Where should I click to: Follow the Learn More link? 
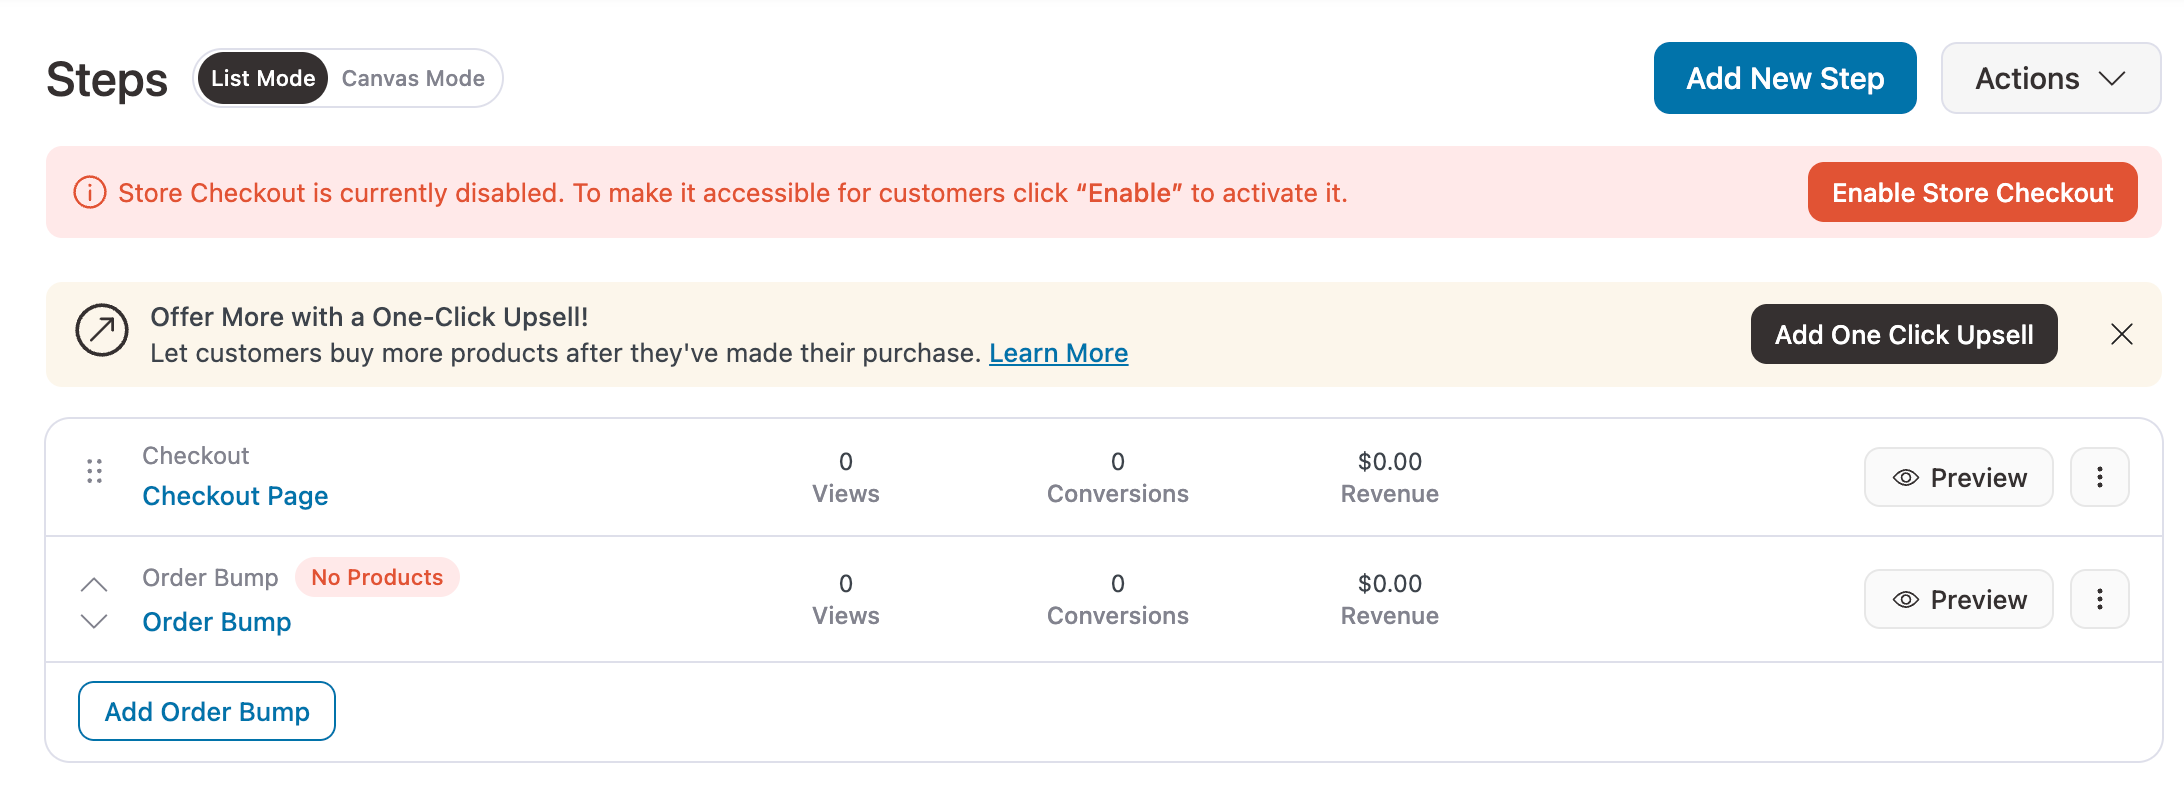[x=1058, y=352]
